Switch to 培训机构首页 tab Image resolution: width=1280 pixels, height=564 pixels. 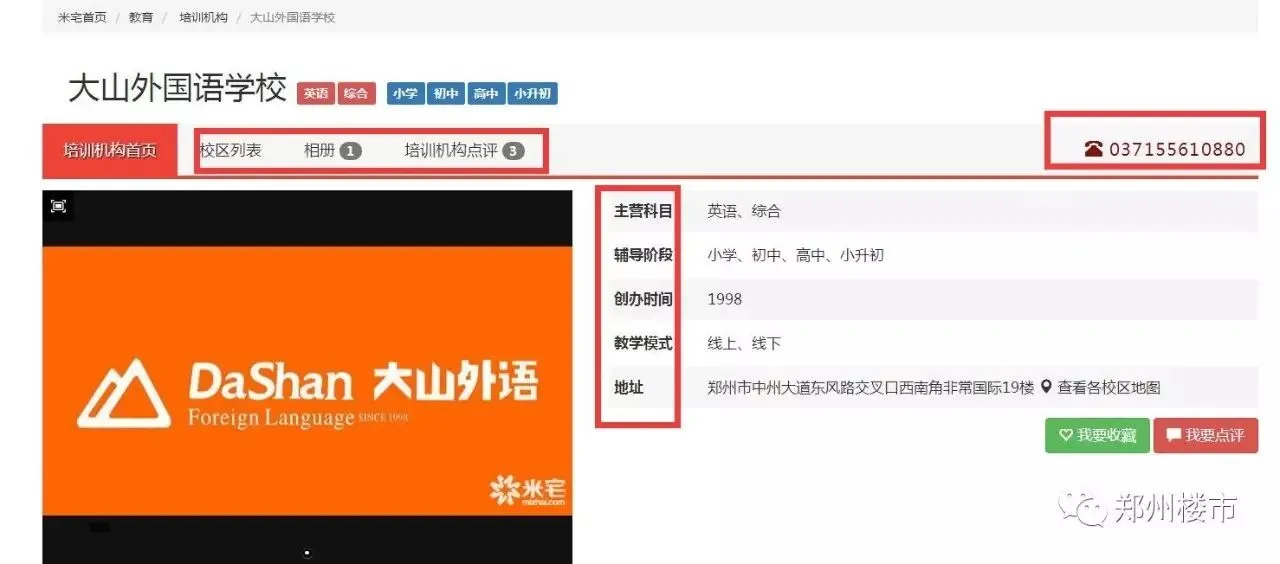(110, 151)
